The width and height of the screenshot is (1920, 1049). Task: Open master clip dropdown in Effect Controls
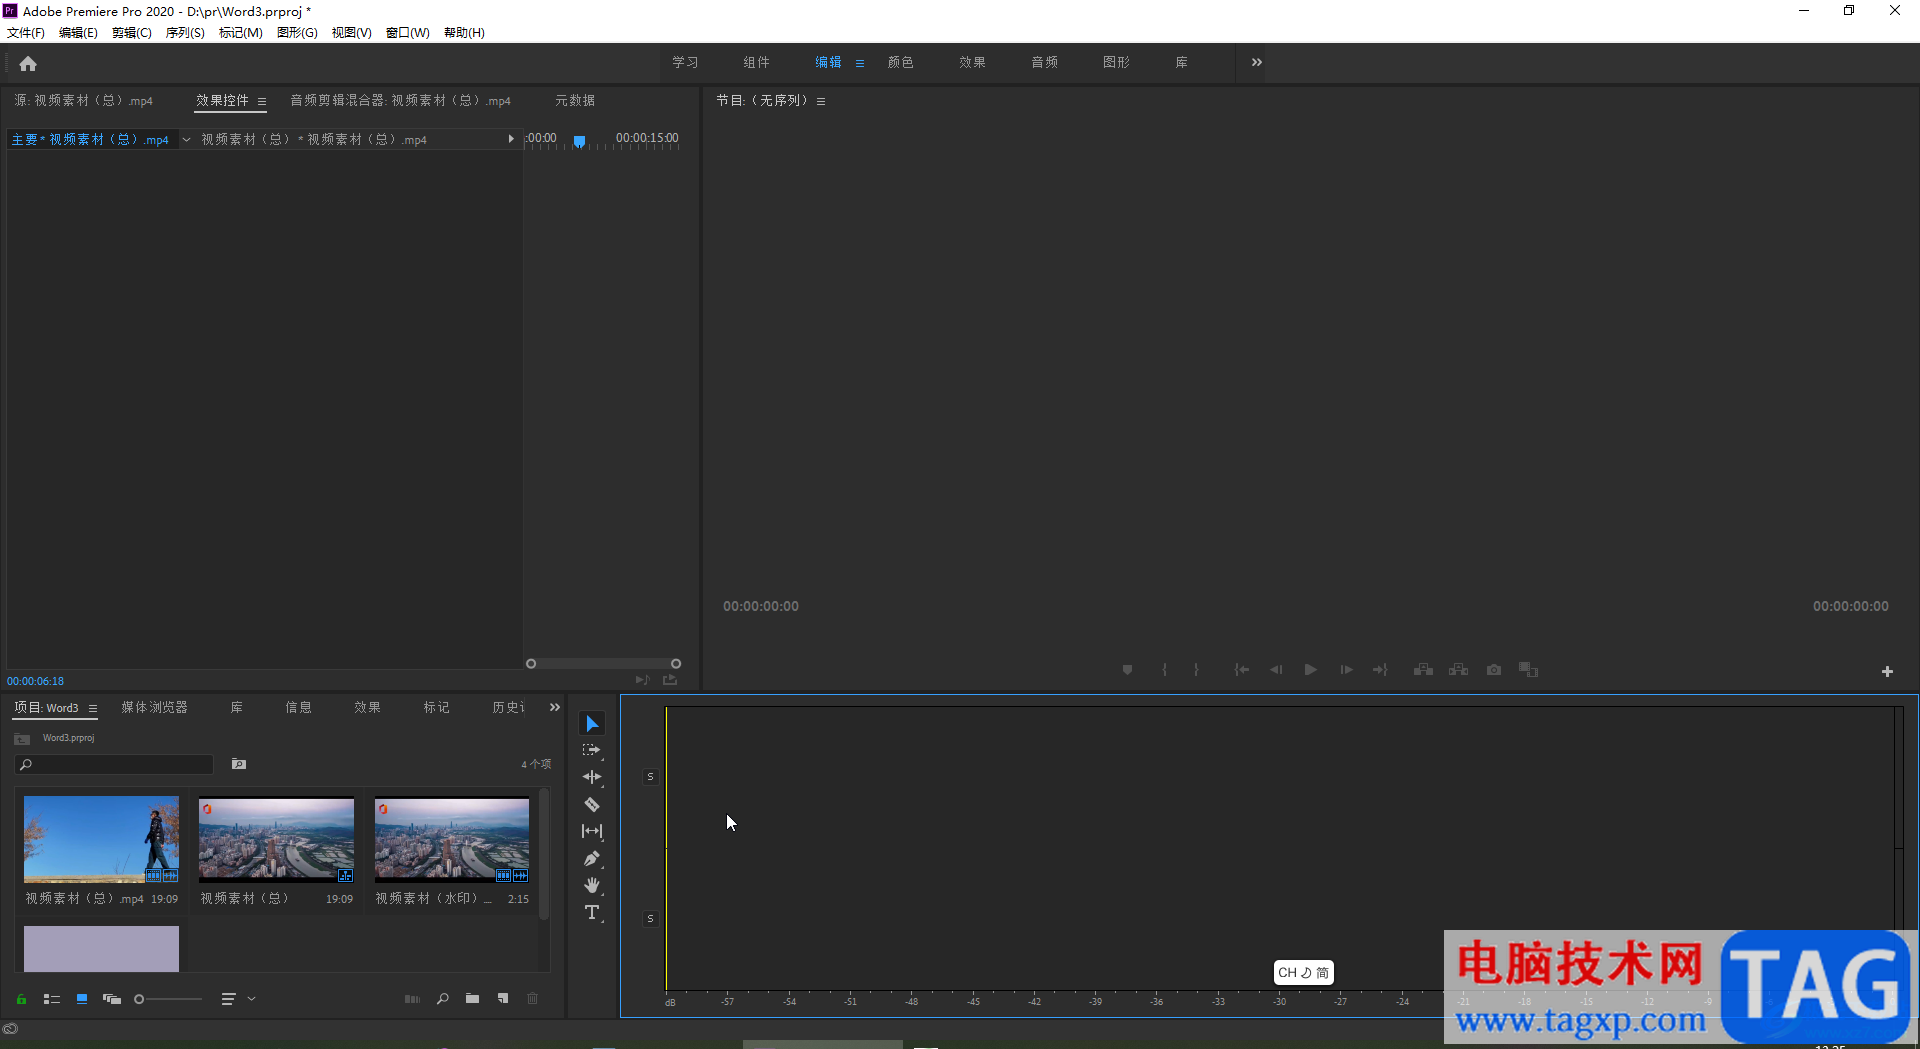[186, 140]
